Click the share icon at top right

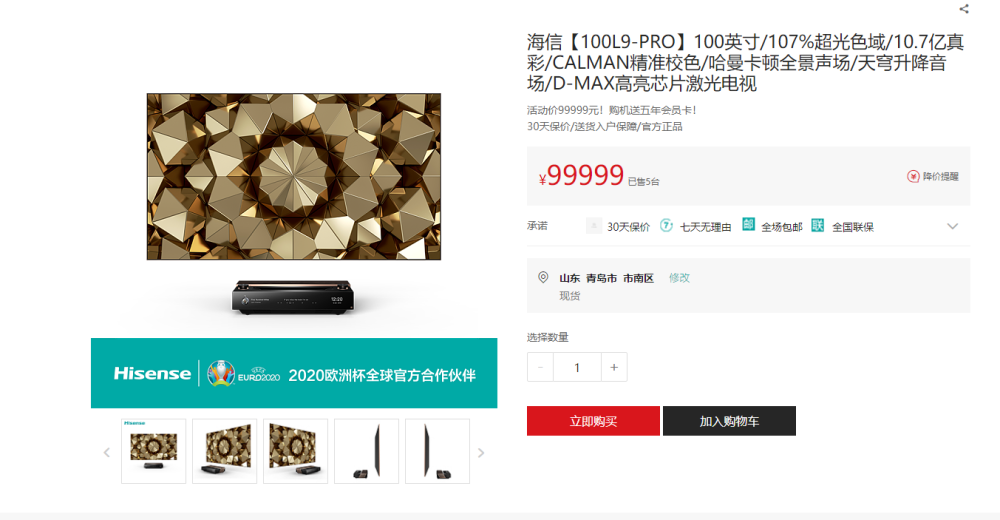964,9
